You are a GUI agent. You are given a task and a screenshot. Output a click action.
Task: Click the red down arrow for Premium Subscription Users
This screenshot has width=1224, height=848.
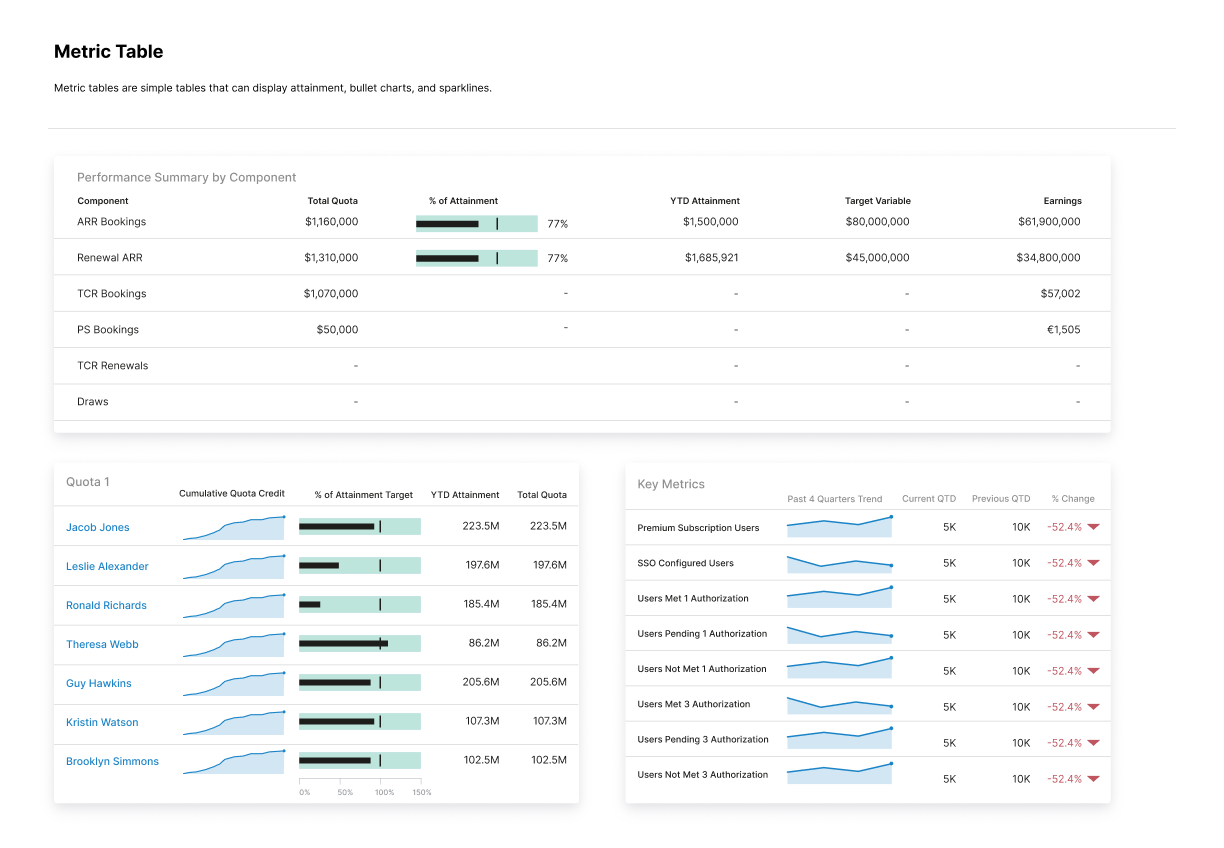pyautogui.click(x=1093, y=527)
